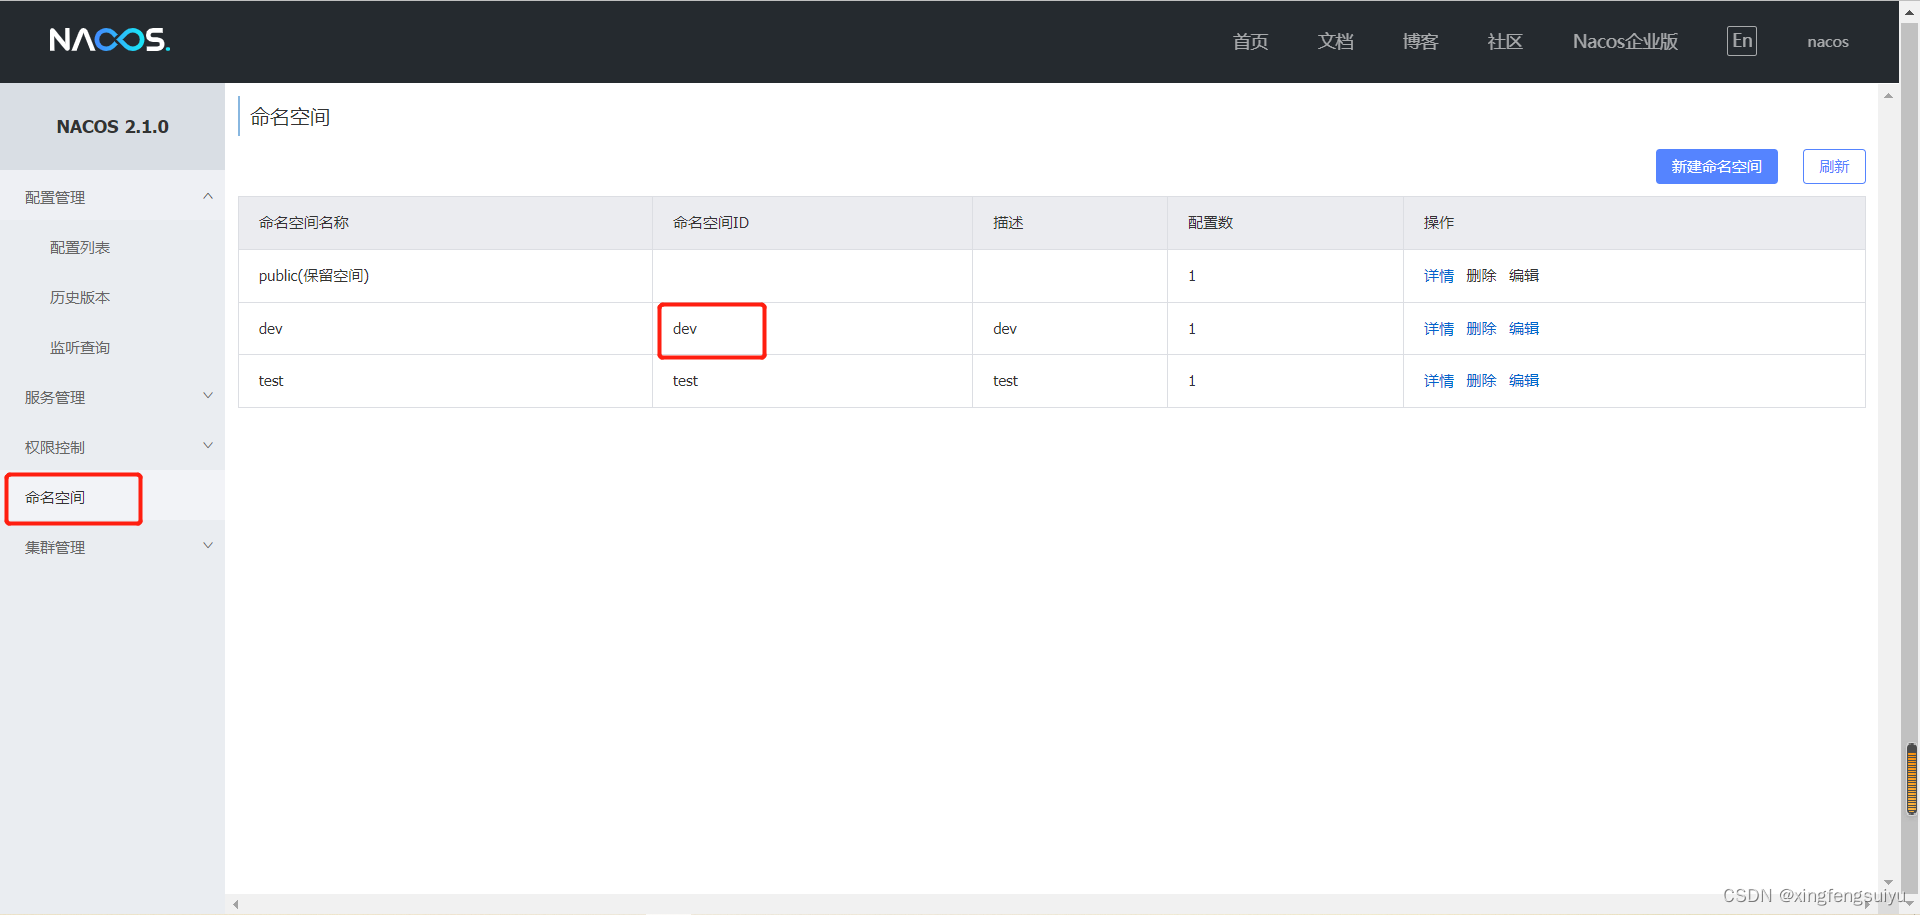Open 监听查询 in the sidebar
1920x915 pixels.
[x=80, y=347]
